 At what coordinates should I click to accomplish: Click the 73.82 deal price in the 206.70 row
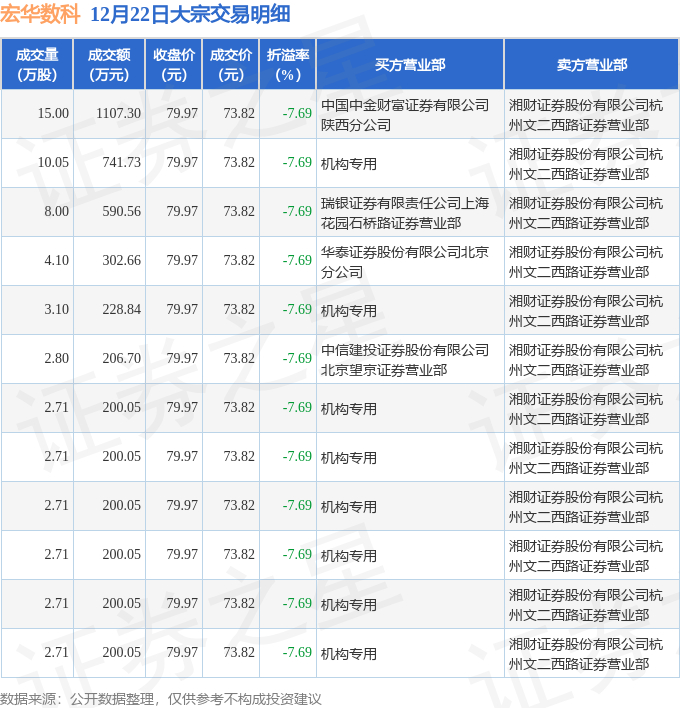pos(239,358)
